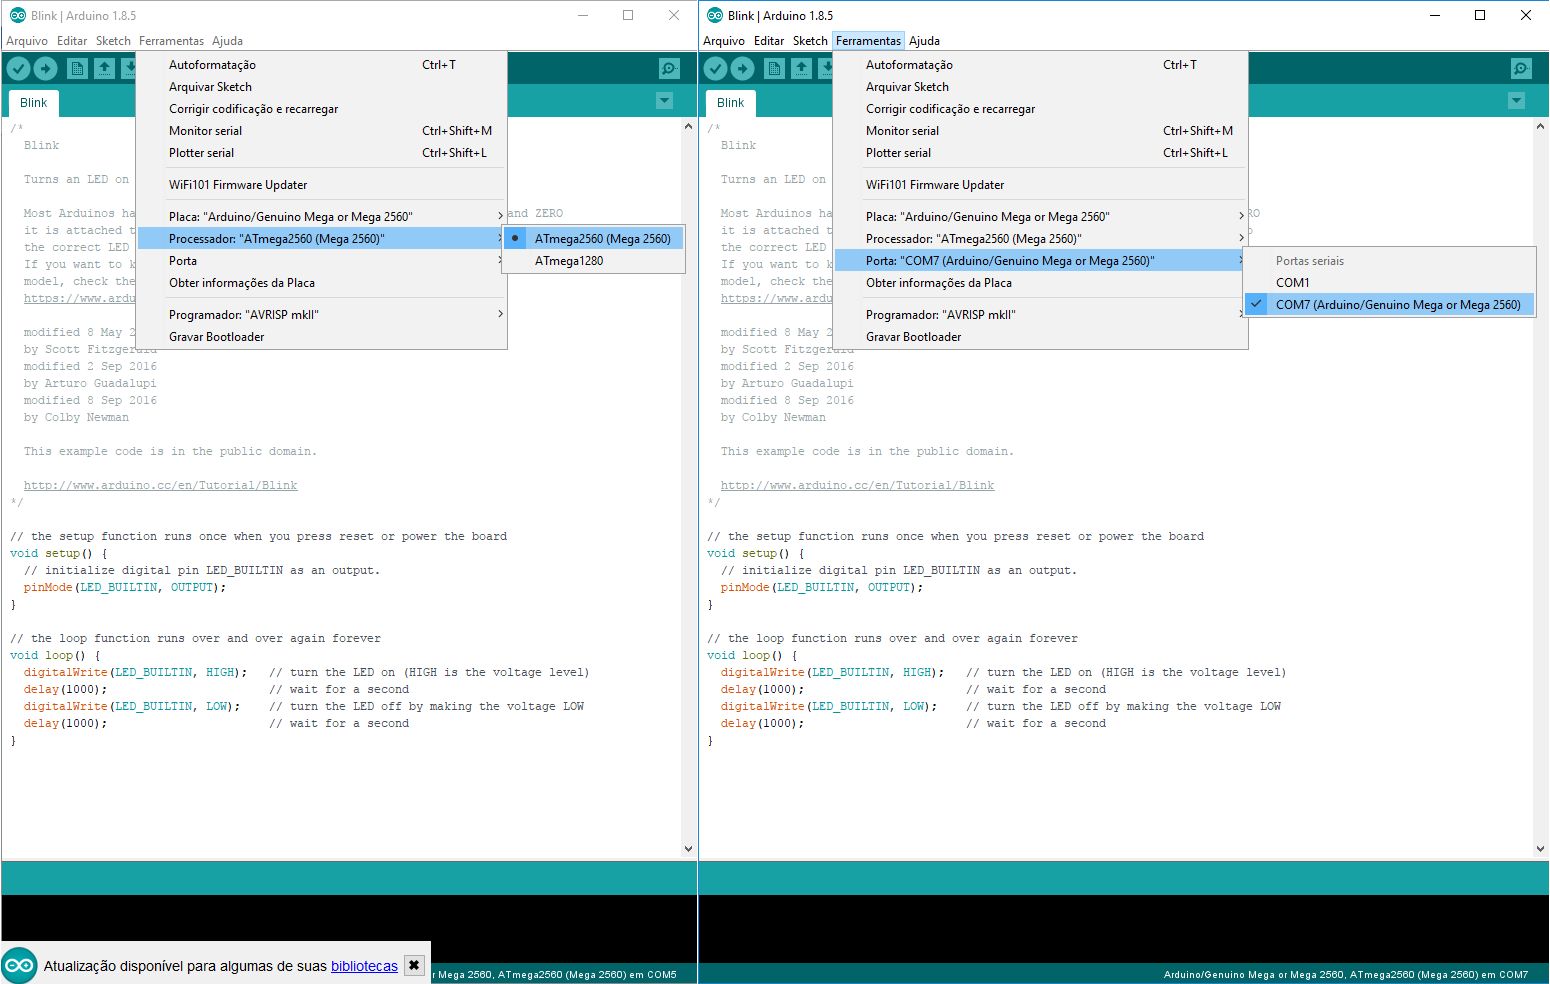Choose Plotter serial in right window menu
Image resolution: width=1550 pixels, height=984 pixels.
pos(1041,153)
